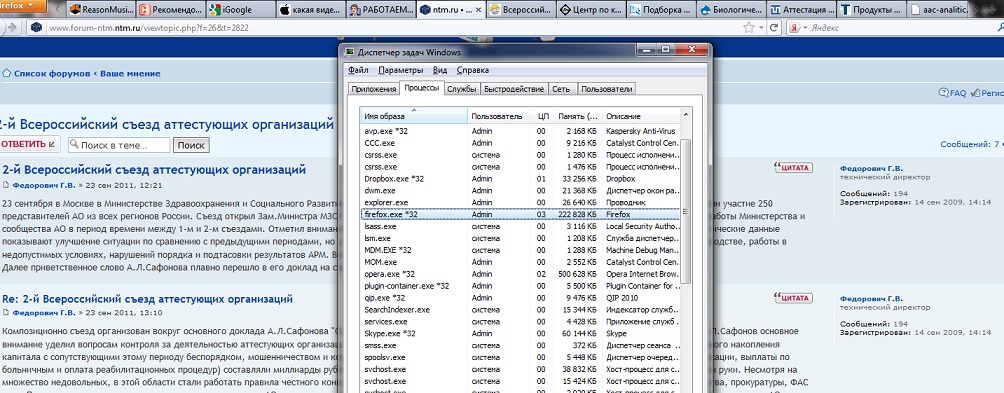Open the 'Re: 2-й Всероссийский съезд' post title
Image resolution: width=1004 pixels, height=393 pixels.
click(148, 299)
